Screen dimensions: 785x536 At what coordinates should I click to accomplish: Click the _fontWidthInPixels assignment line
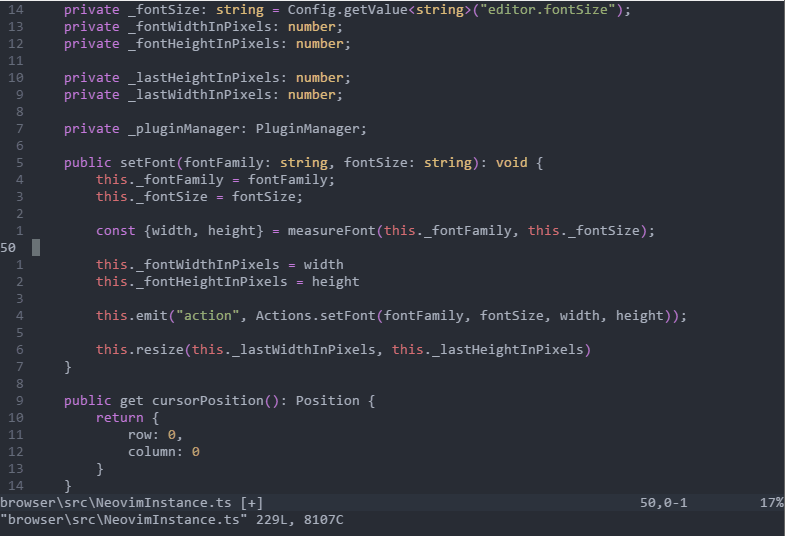point(220,265)
